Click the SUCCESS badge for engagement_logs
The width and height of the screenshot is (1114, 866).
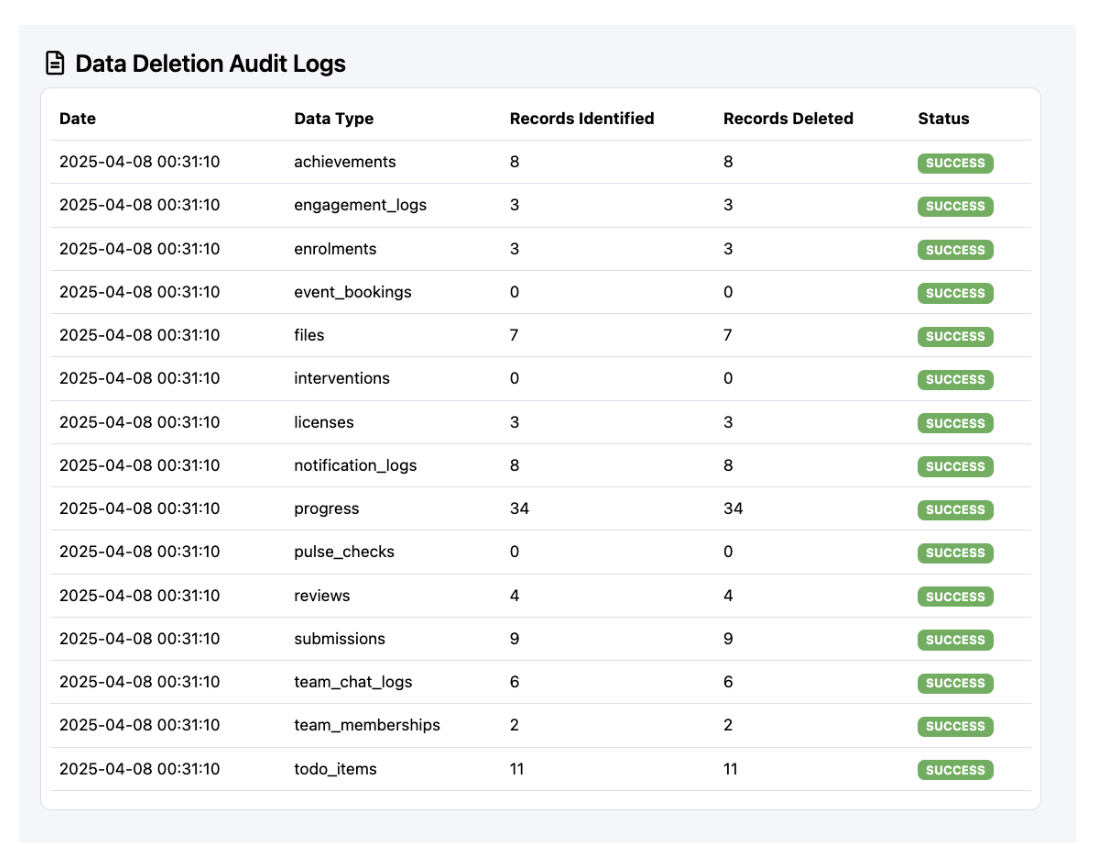point(955,206)
